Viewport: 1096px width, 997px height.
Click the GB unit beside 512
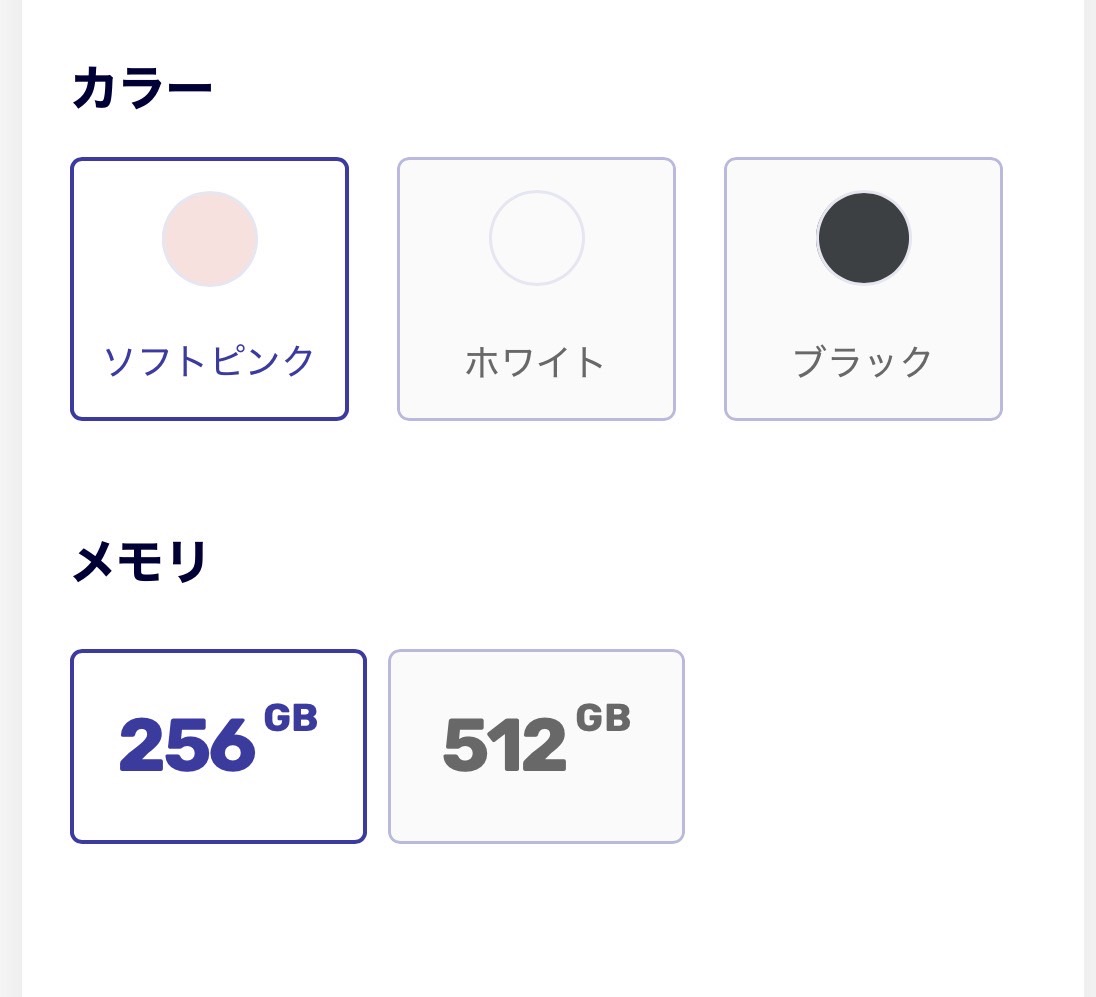point(603,719)
